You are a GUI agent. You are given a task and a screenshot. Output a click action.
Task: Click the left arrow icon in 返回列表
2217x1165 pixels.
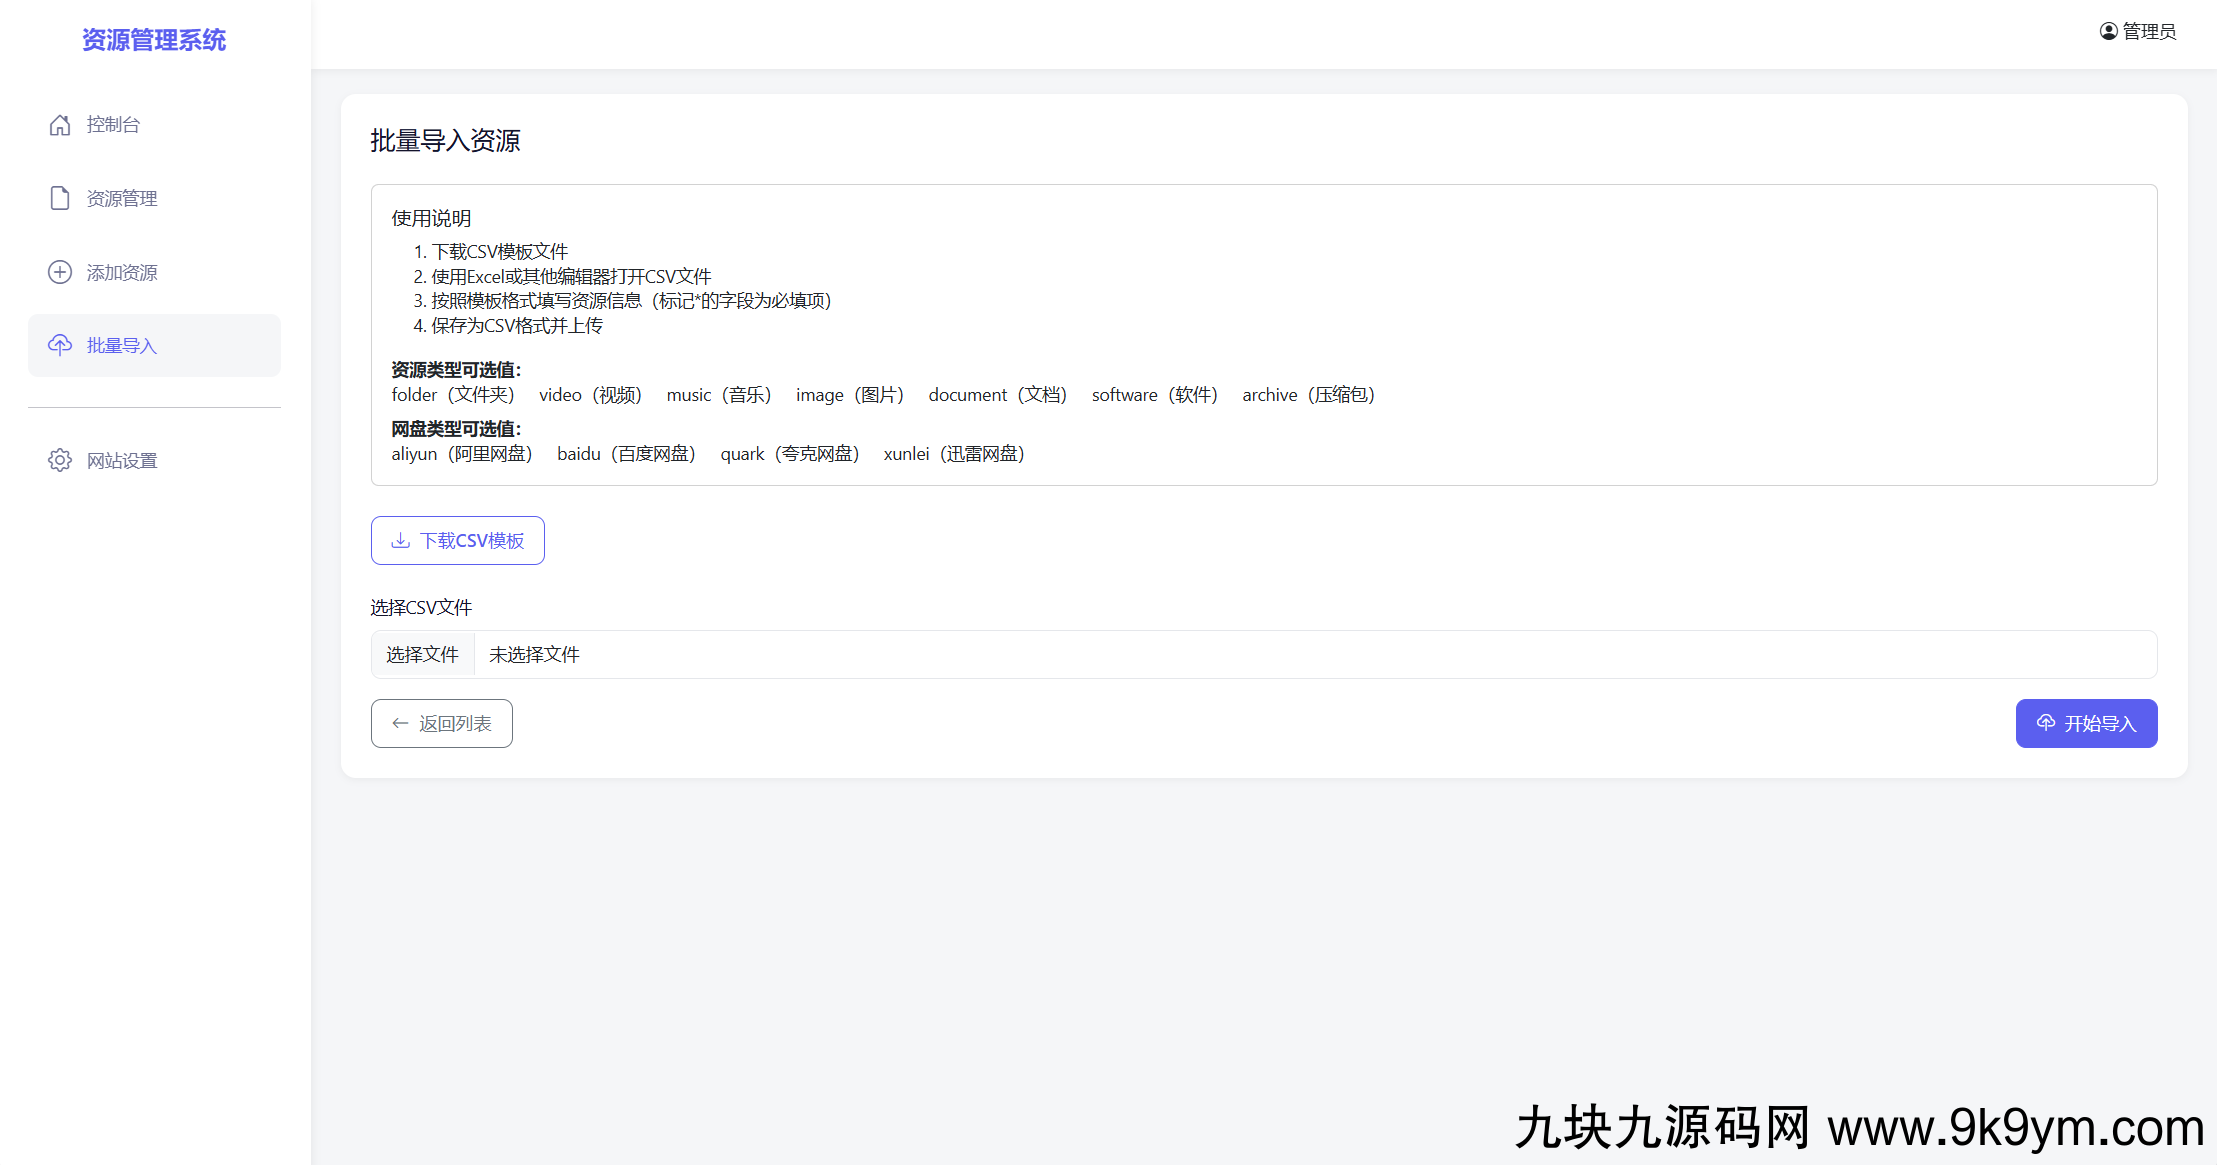click(x=400, y=723)
